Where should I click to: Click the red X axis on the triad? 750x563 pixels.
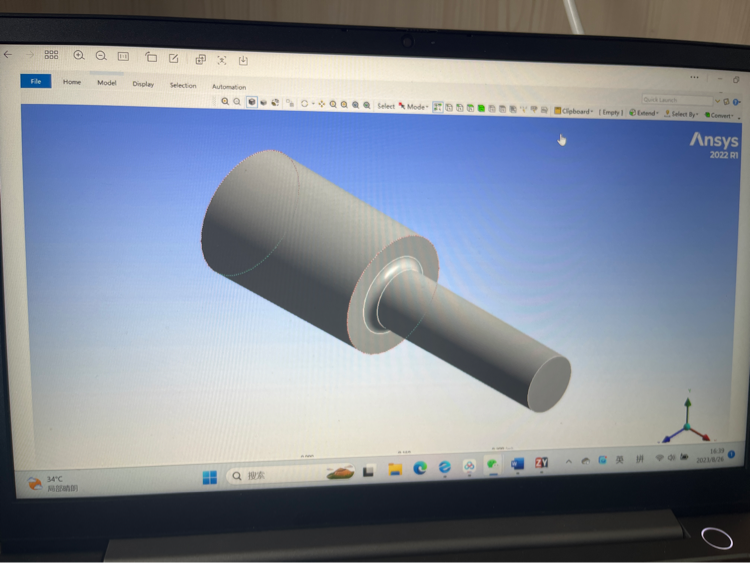701,433
